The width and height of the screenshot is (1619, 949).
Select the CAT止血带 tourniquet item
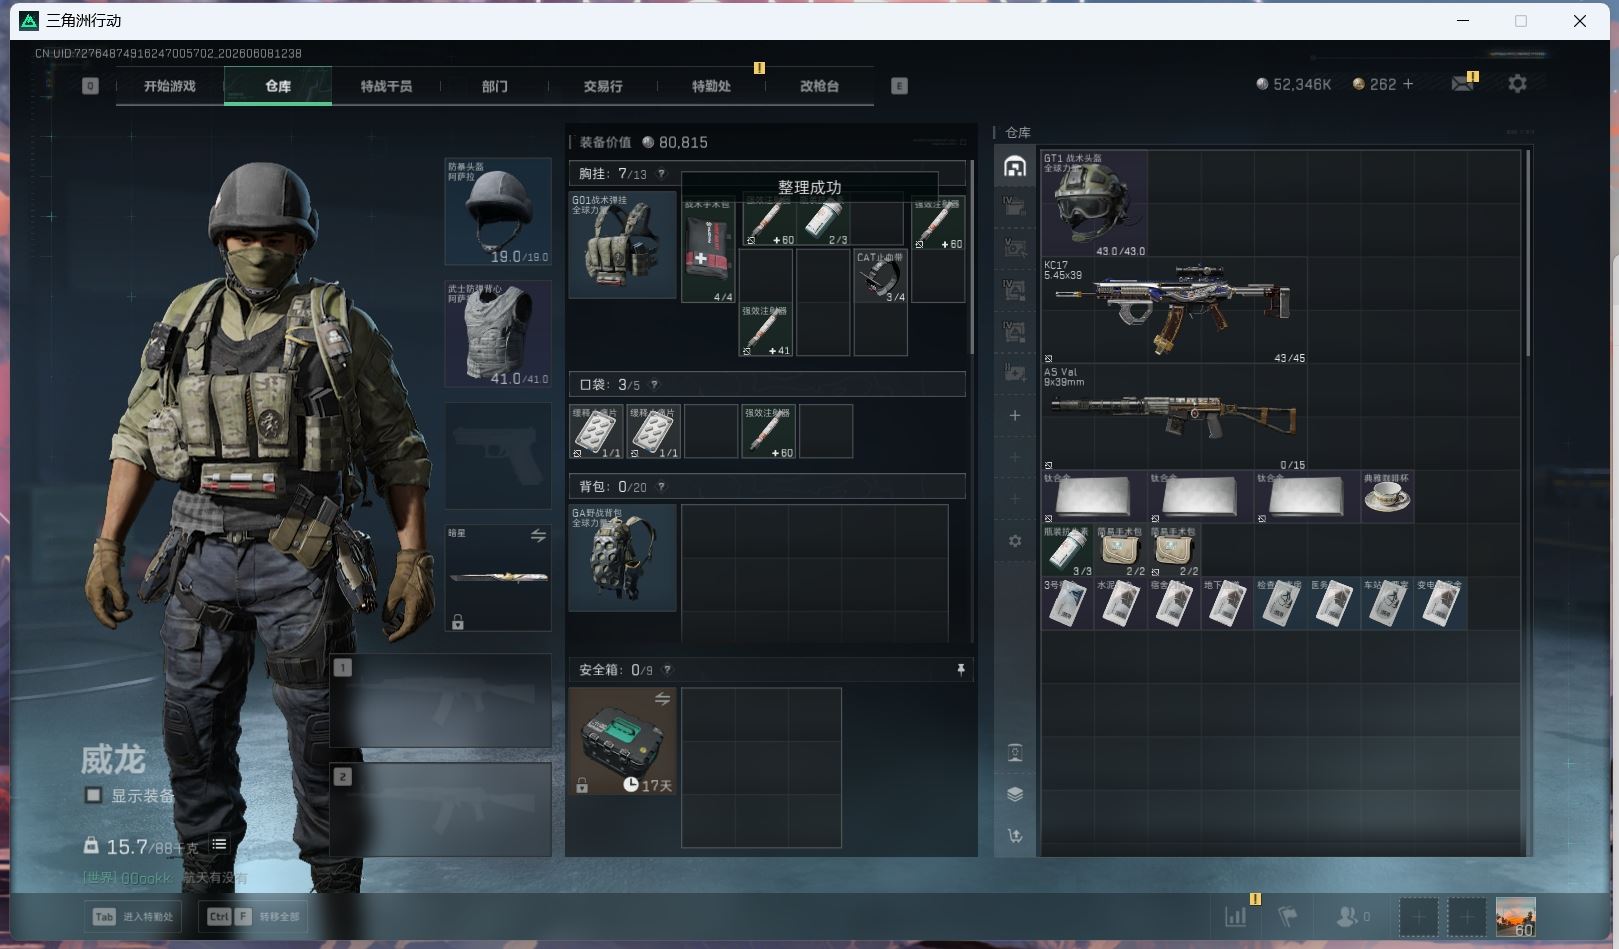881,277
